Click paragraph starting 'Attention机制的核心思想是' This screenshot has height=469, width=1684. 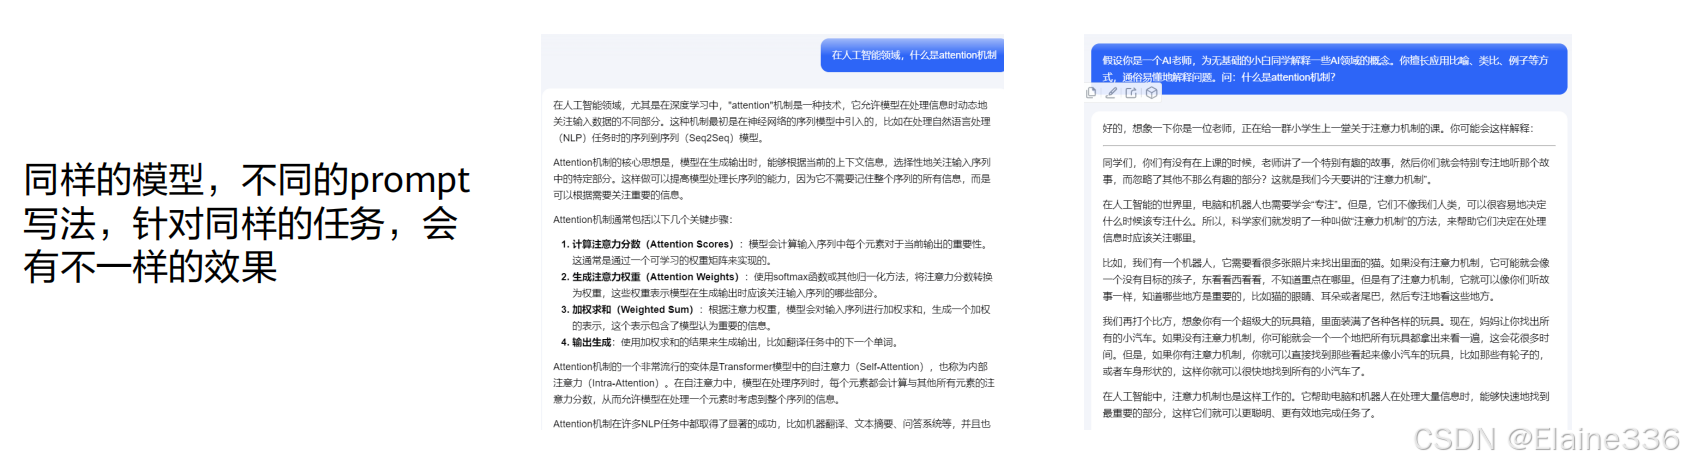[773, 179]
